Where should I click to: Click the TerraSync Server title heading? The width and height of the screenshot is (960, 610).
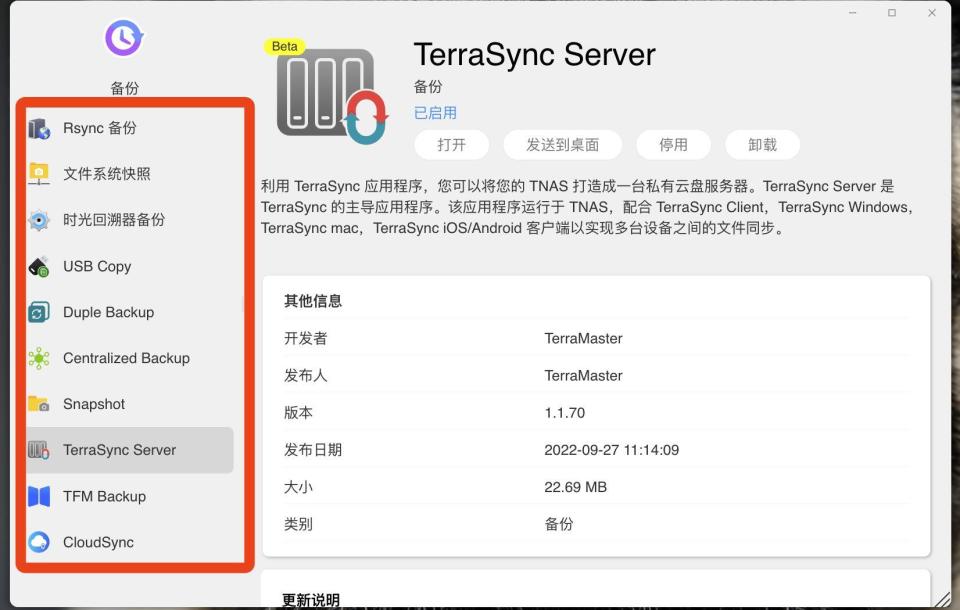click(534, 55)
